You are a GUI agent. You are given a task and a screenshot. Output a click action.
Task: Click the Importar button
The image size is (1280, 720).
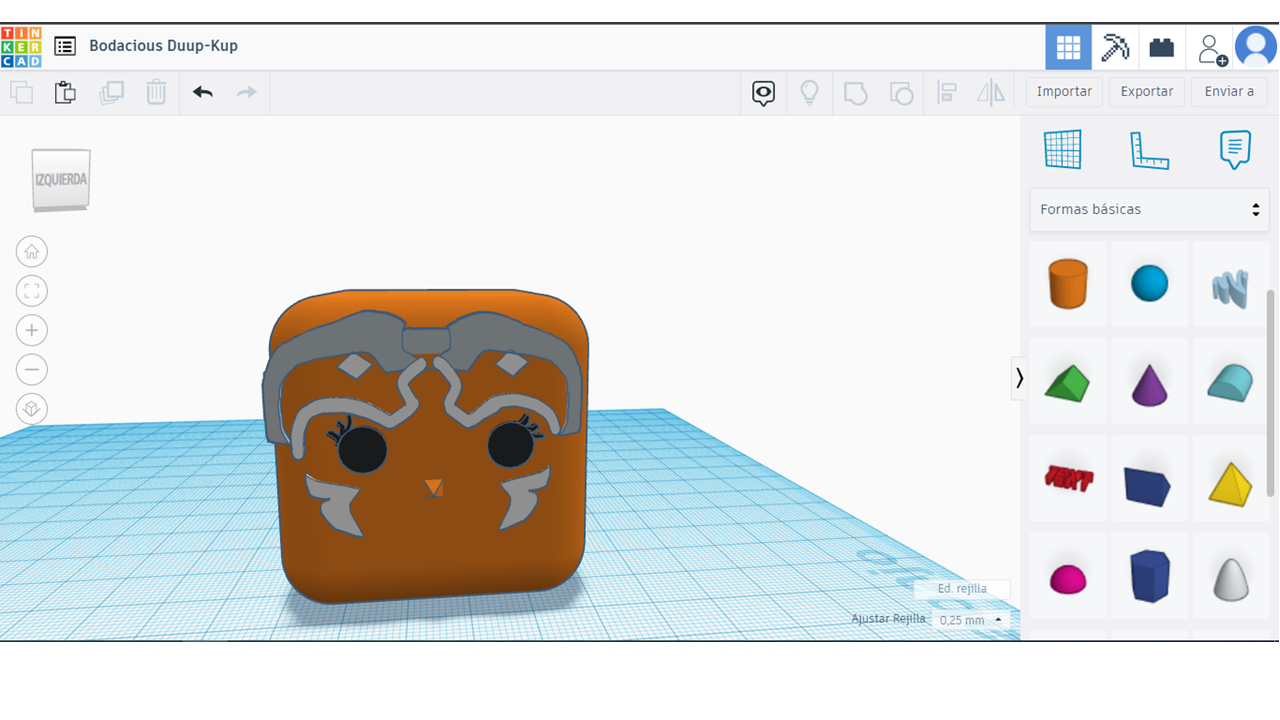pos(1064,92)
